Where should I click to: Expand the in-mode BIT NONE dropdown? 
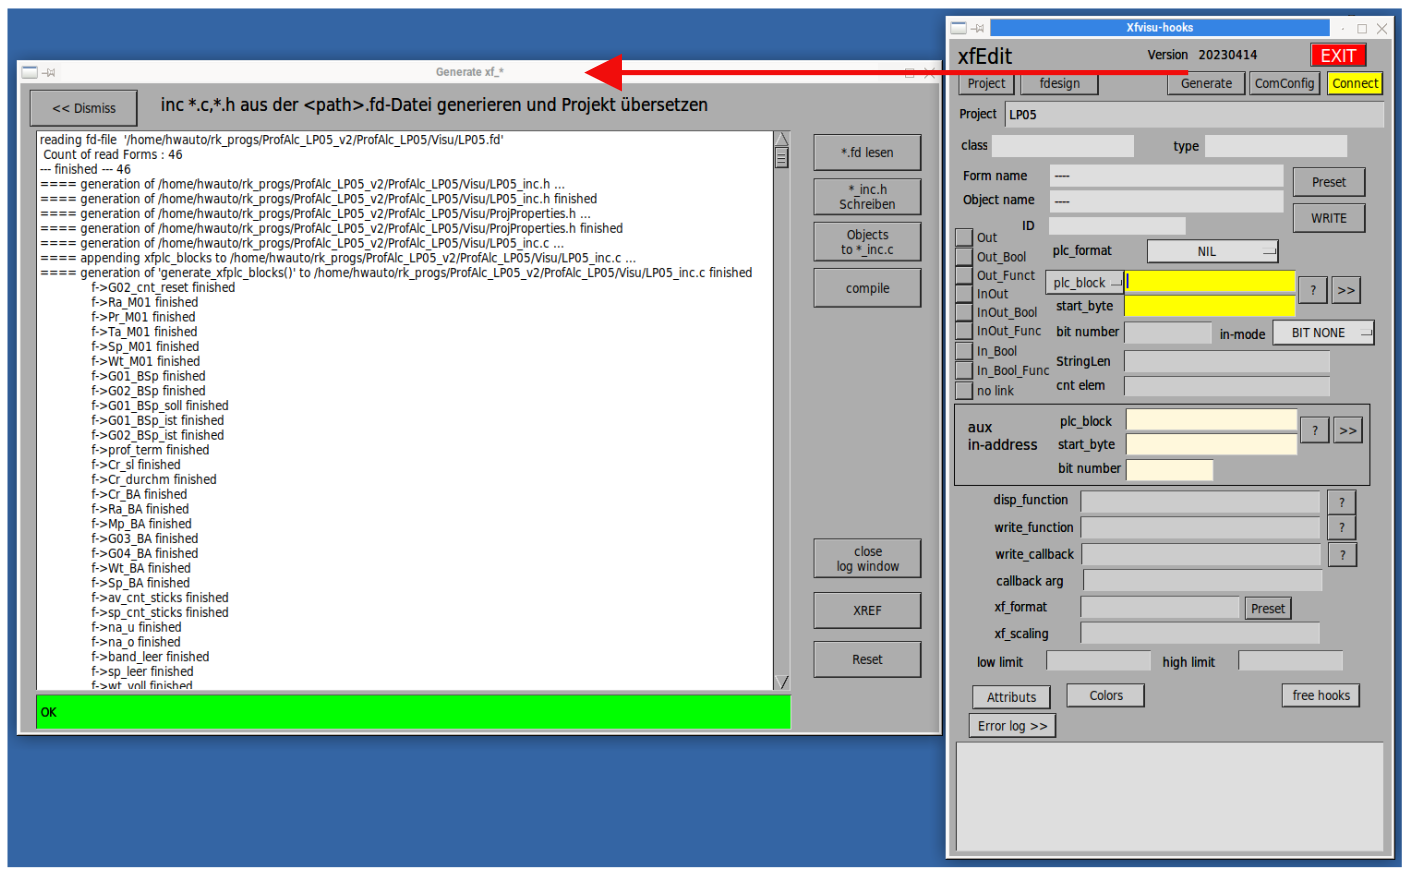tap(1322, 333)
